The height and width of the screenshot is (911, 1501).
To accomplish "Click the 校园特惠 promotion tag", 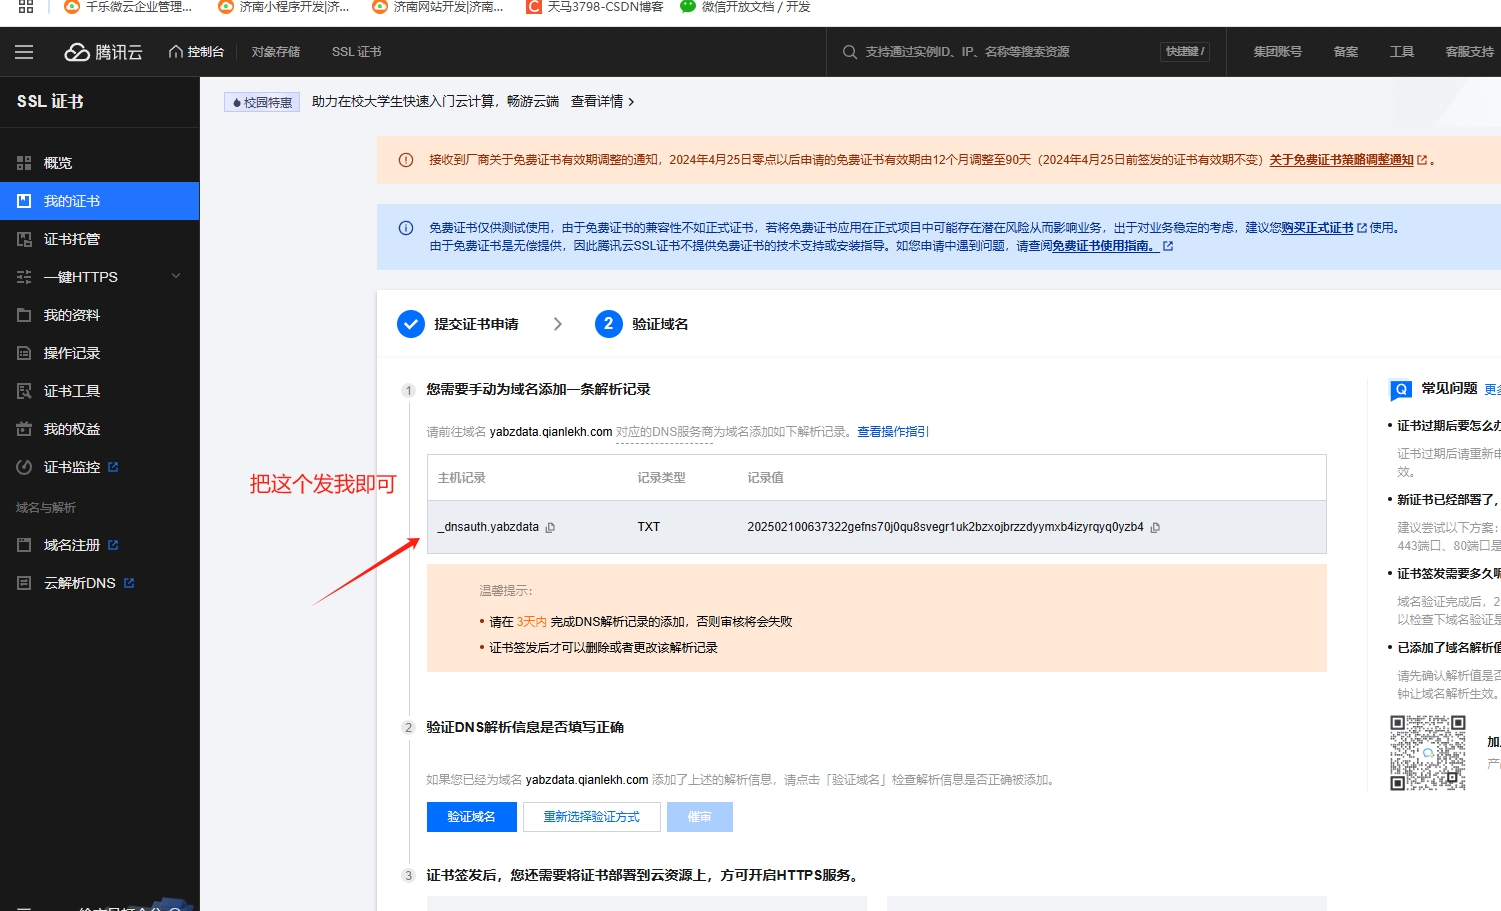I will click(262, 102).
